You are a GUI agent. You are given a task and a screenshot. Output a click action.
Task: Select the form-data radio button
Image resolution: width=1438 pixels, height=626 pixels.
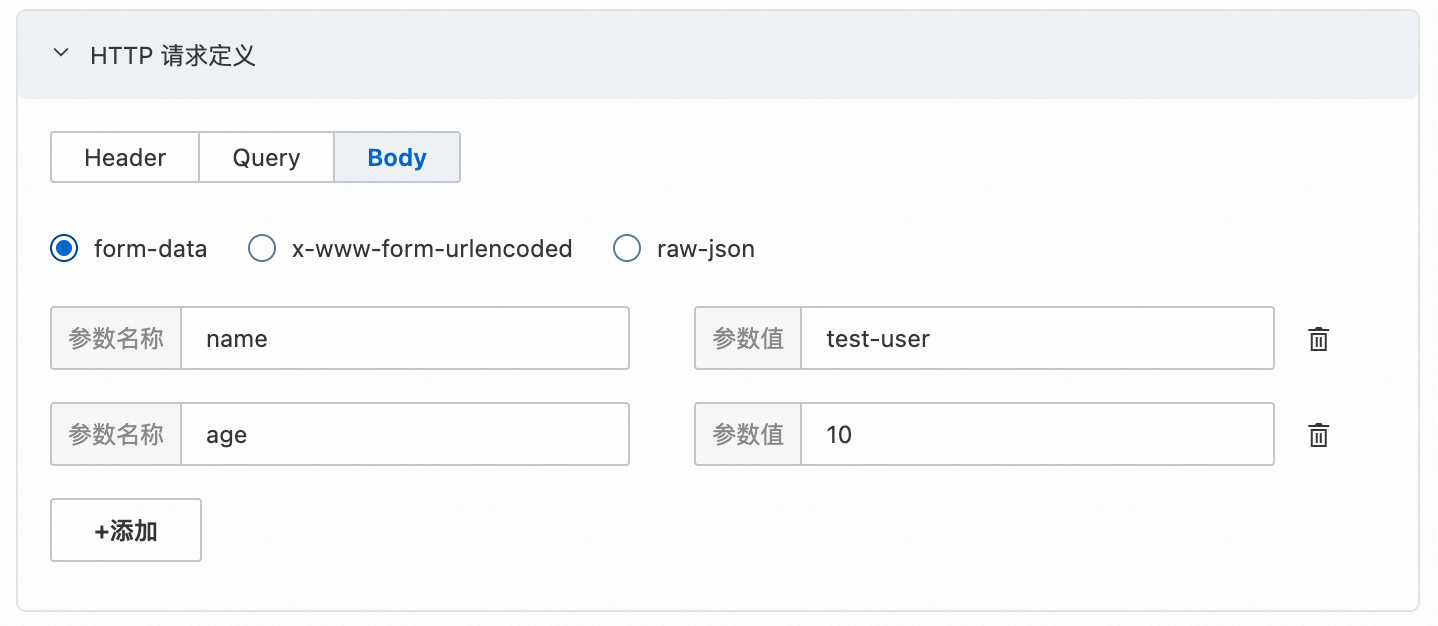[x=64, y=248]
